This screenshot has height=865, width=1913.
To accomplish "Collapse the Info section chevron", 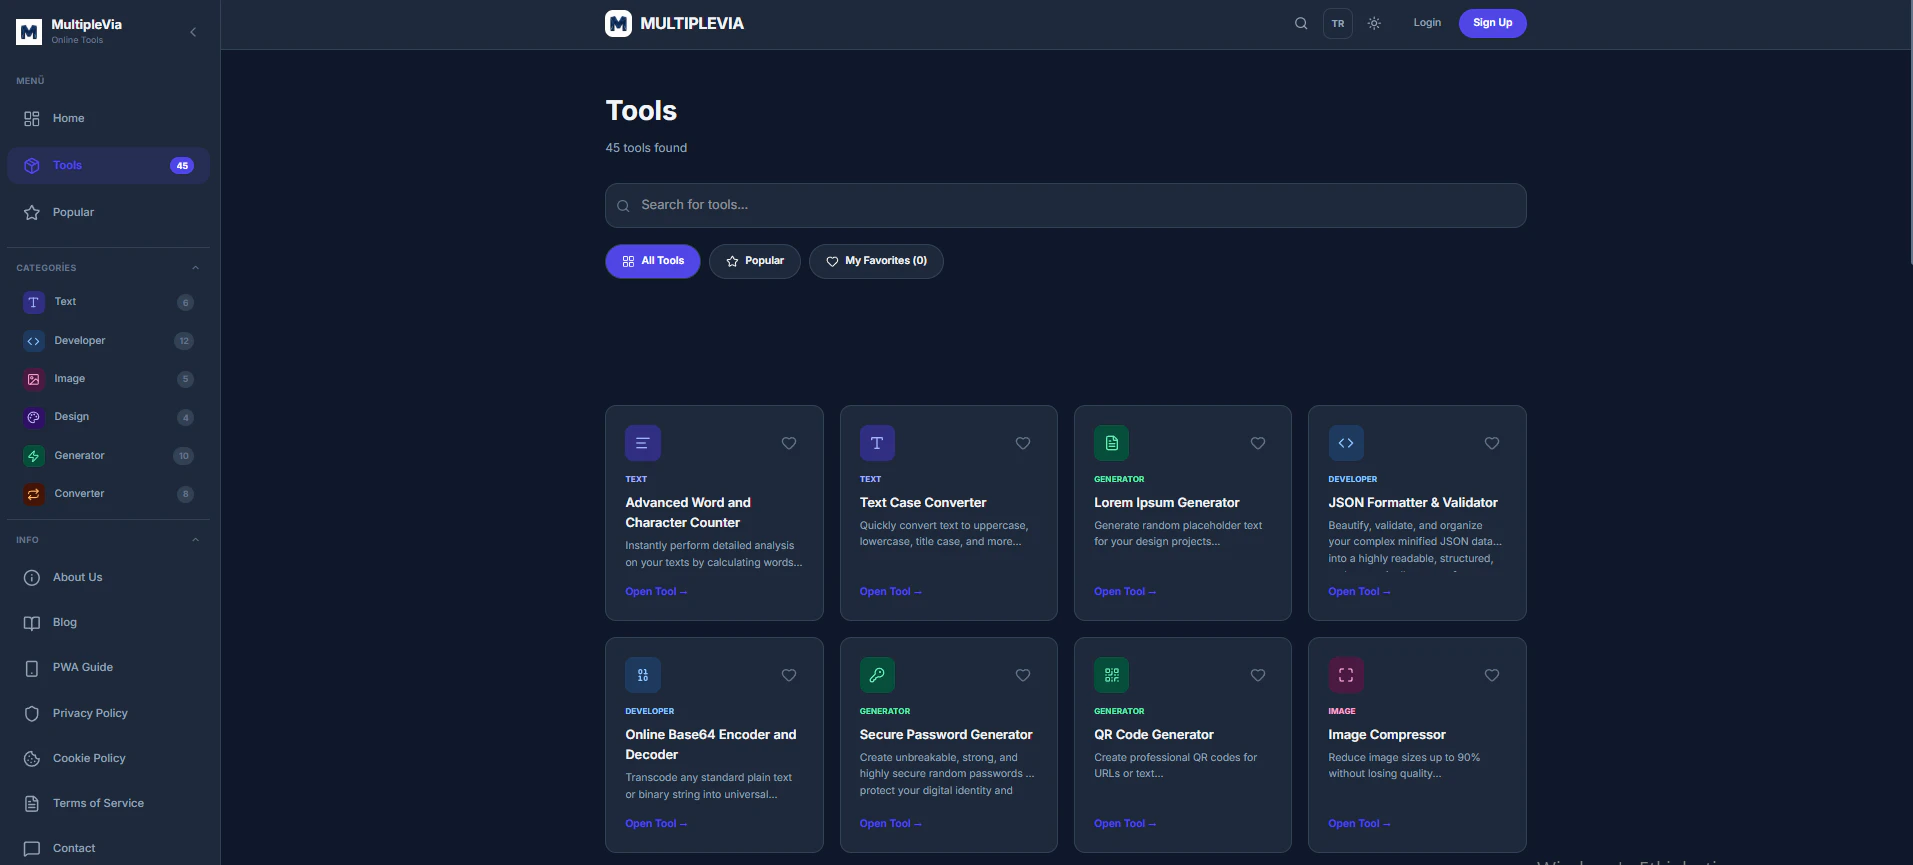I will 195,540.
